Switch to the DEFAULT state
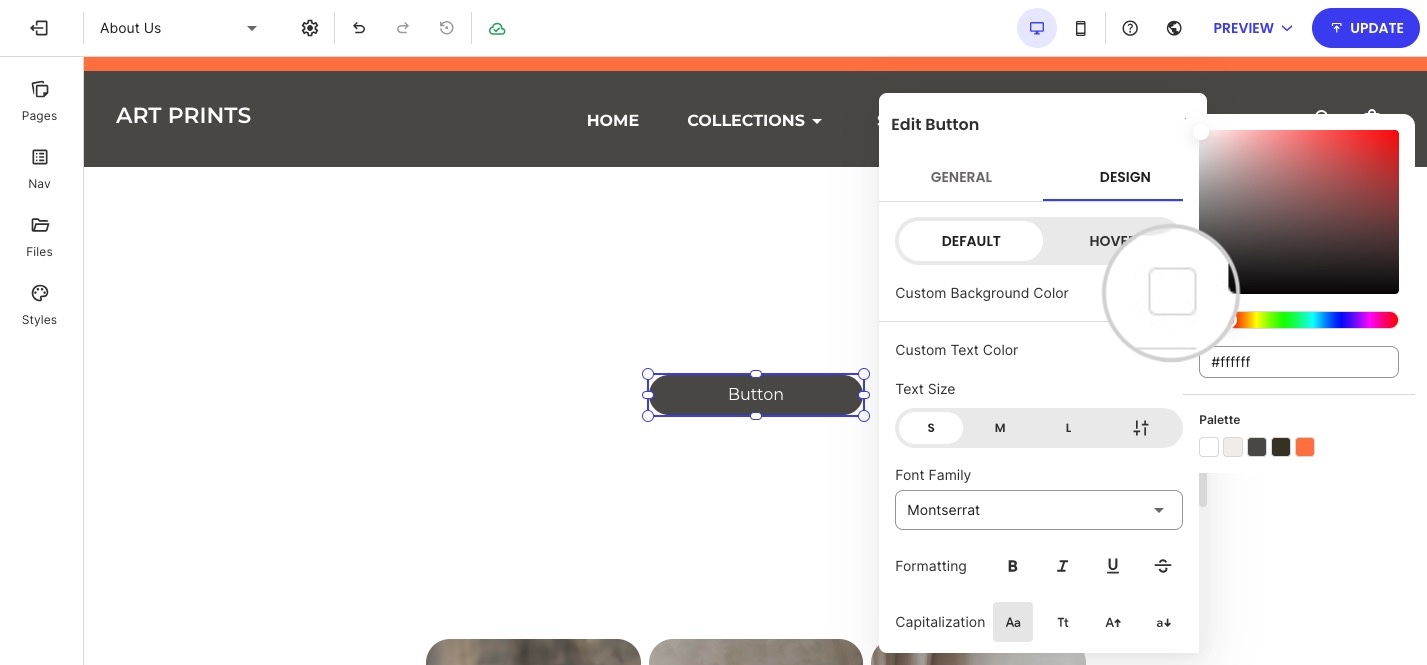 971,241
